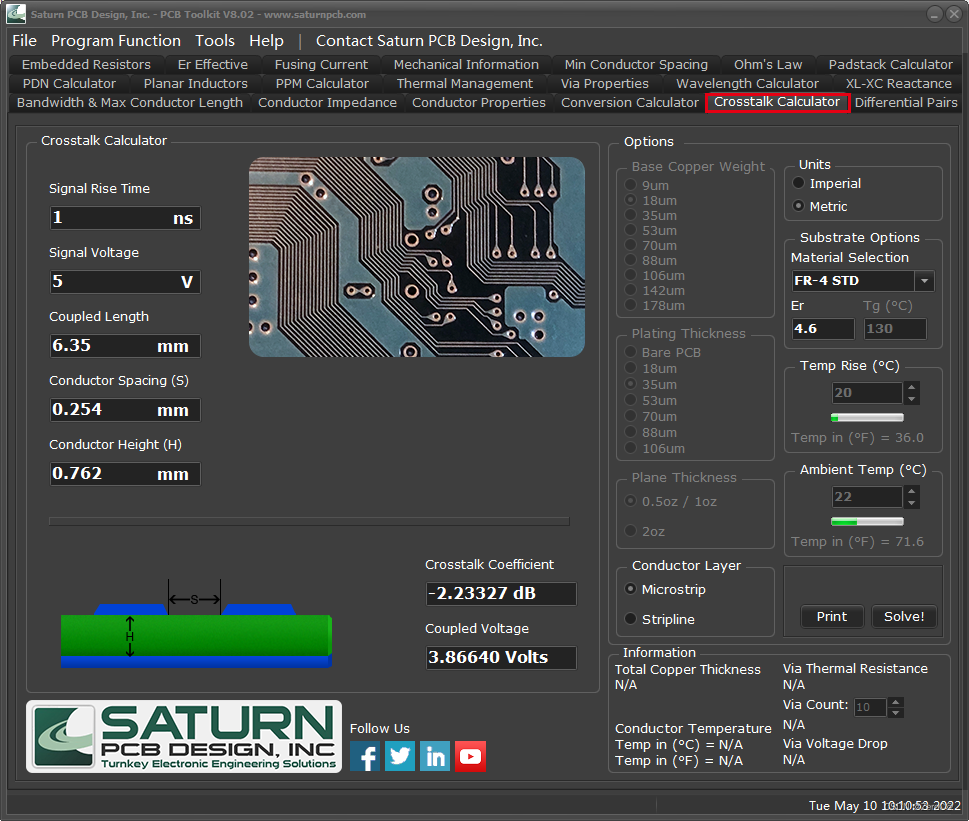Open the Tools menu
969x821 pixels.
pyautogui.click(x=214, y=41)
